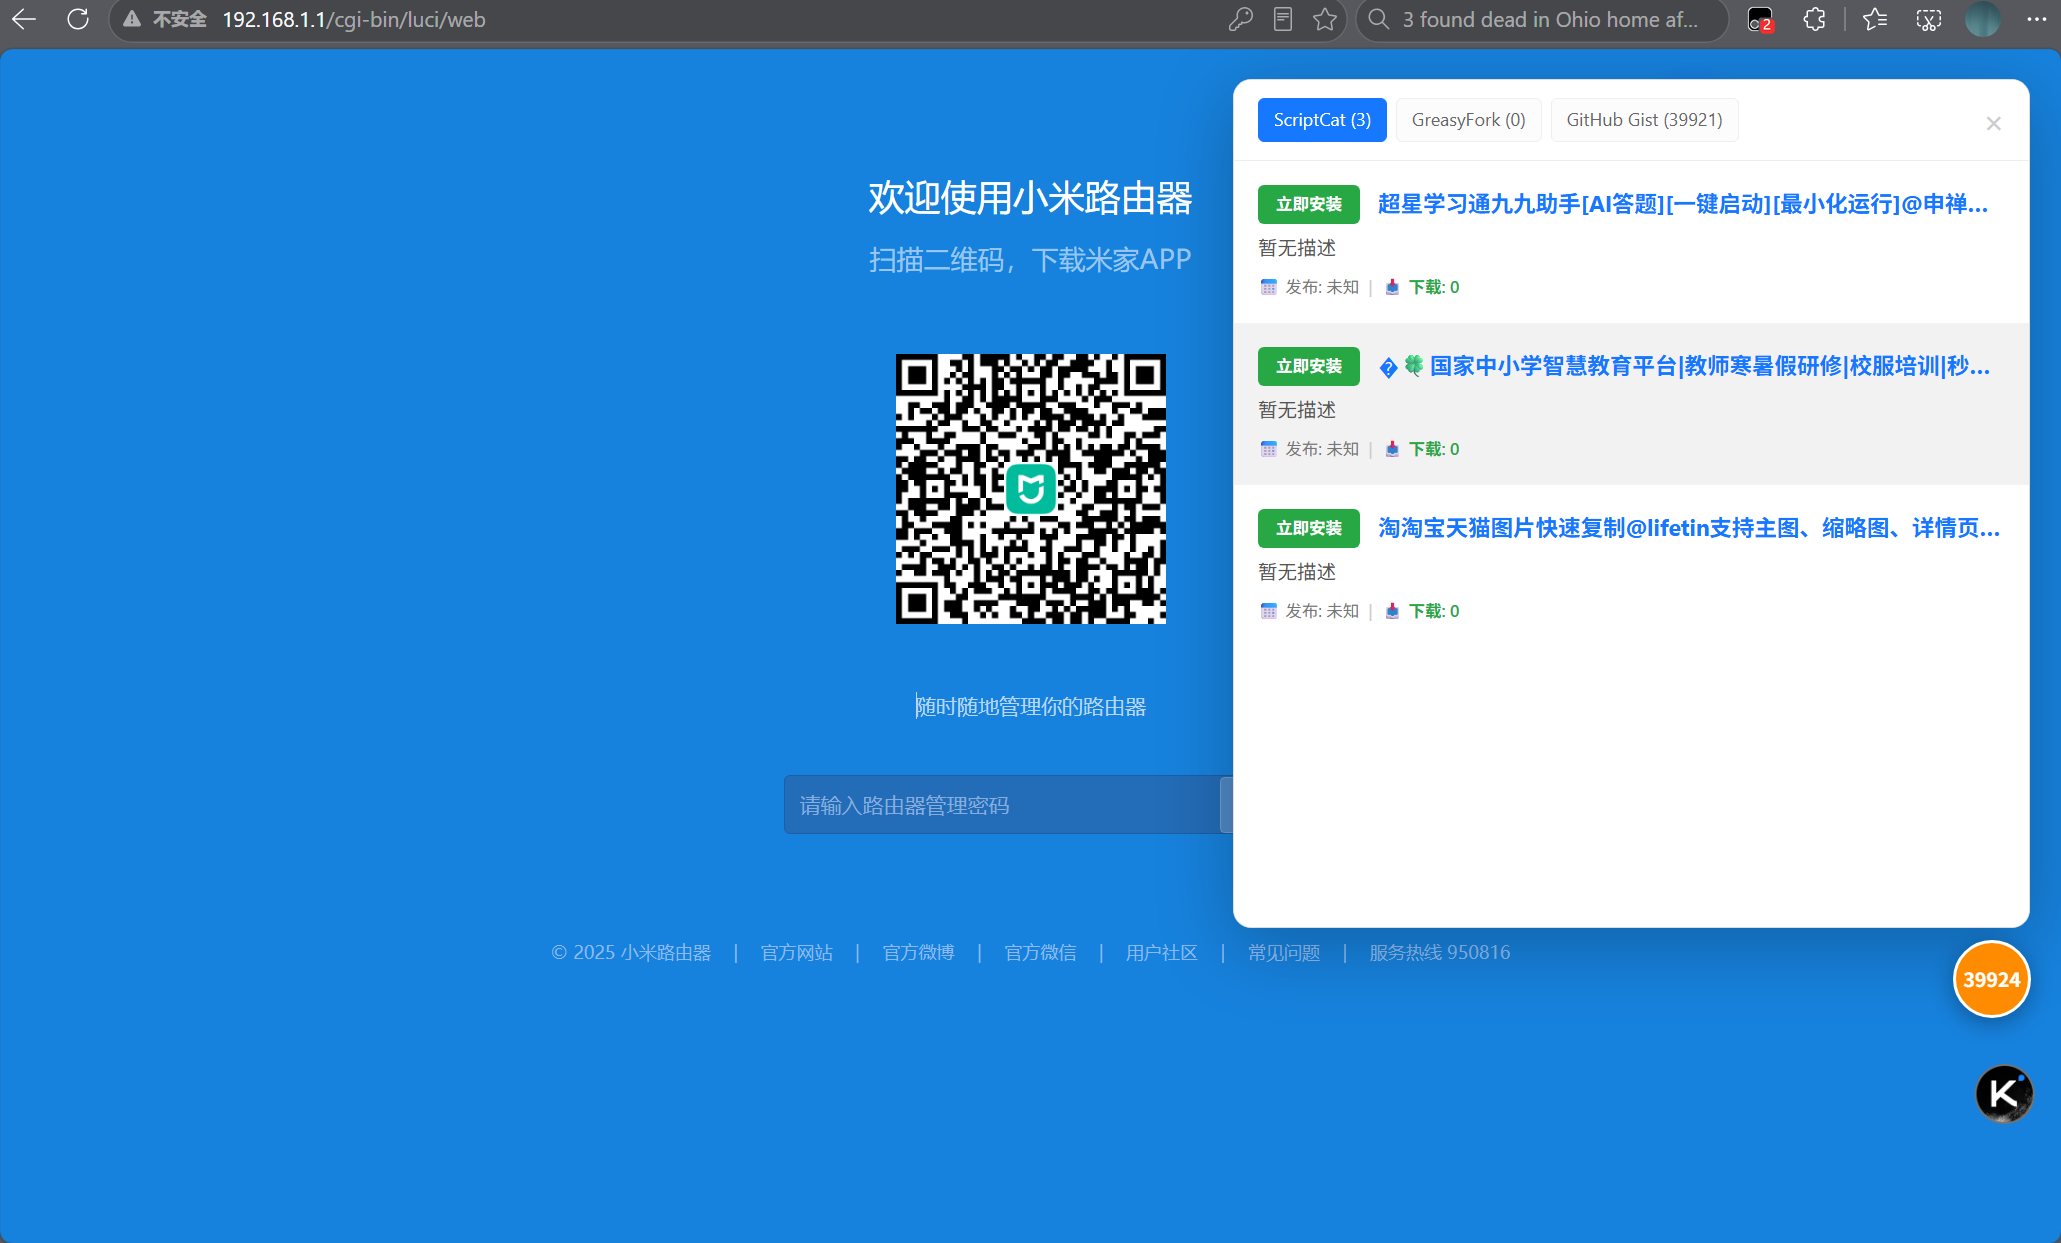Open the not-secure warning triangle icon

click(131, 19)
